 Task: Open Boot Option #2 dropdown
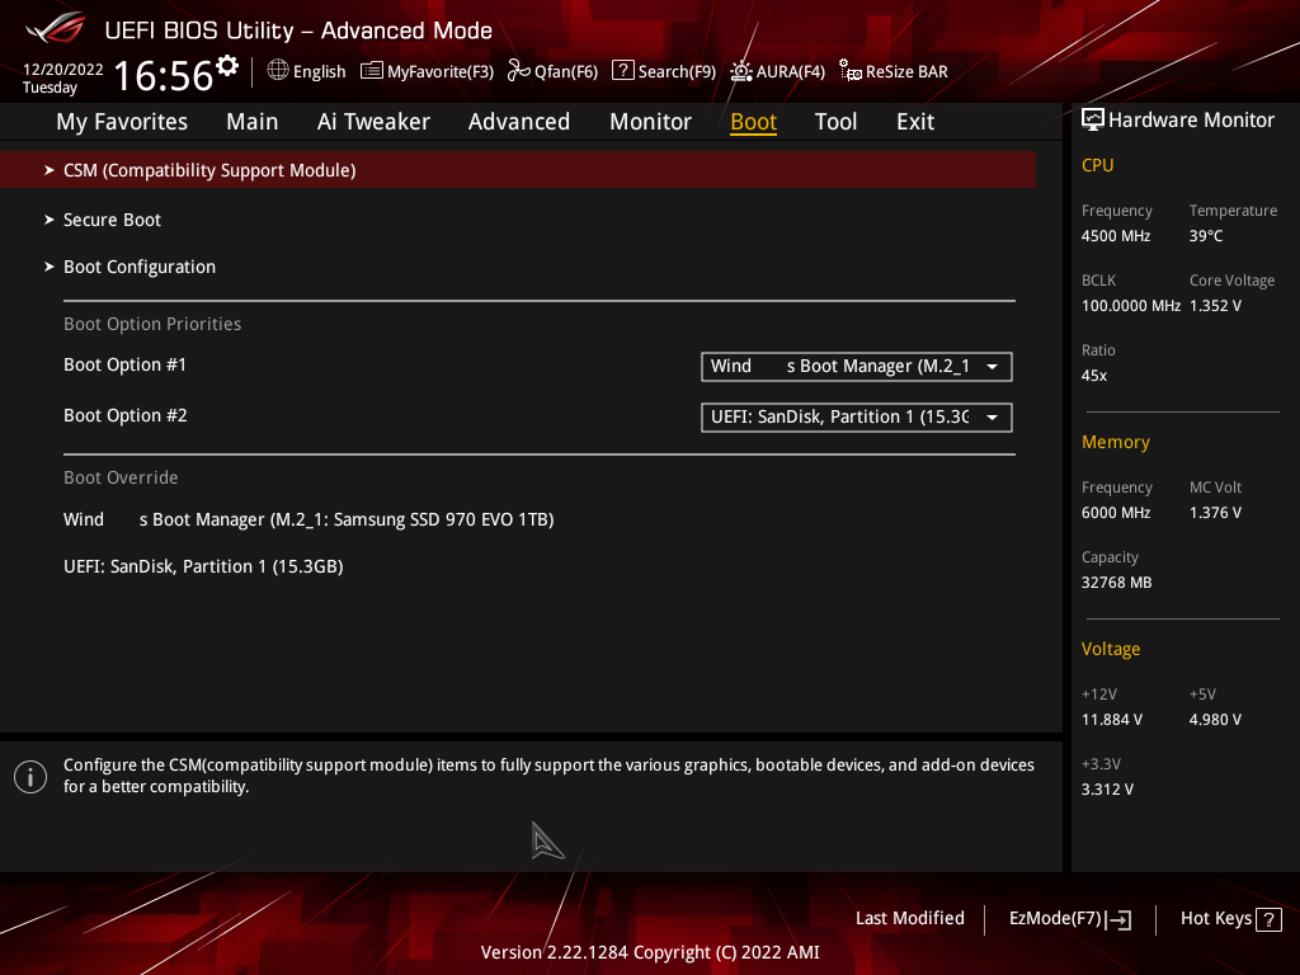tap(856, 417)
